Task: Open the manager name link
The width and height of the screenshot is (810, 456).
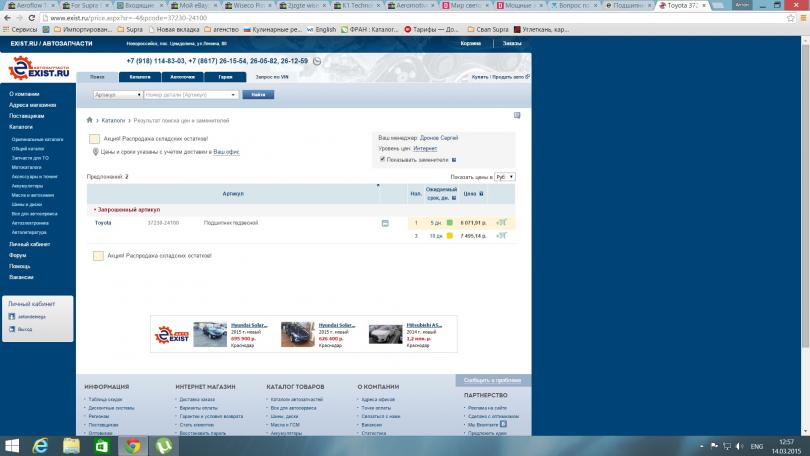Action: coord(439,138)
